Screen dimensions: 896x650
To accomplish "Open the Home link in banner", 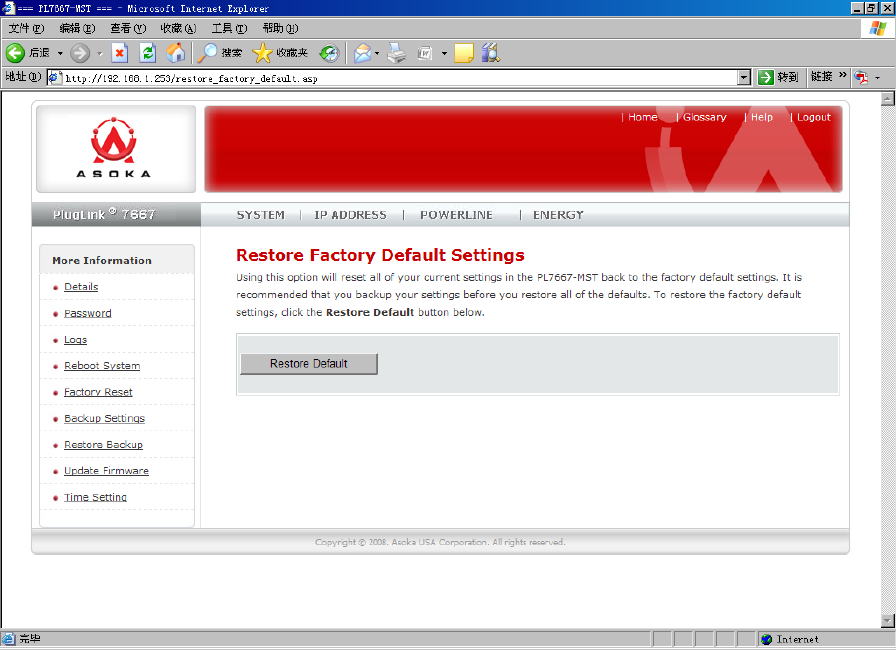I will [643, 117].
